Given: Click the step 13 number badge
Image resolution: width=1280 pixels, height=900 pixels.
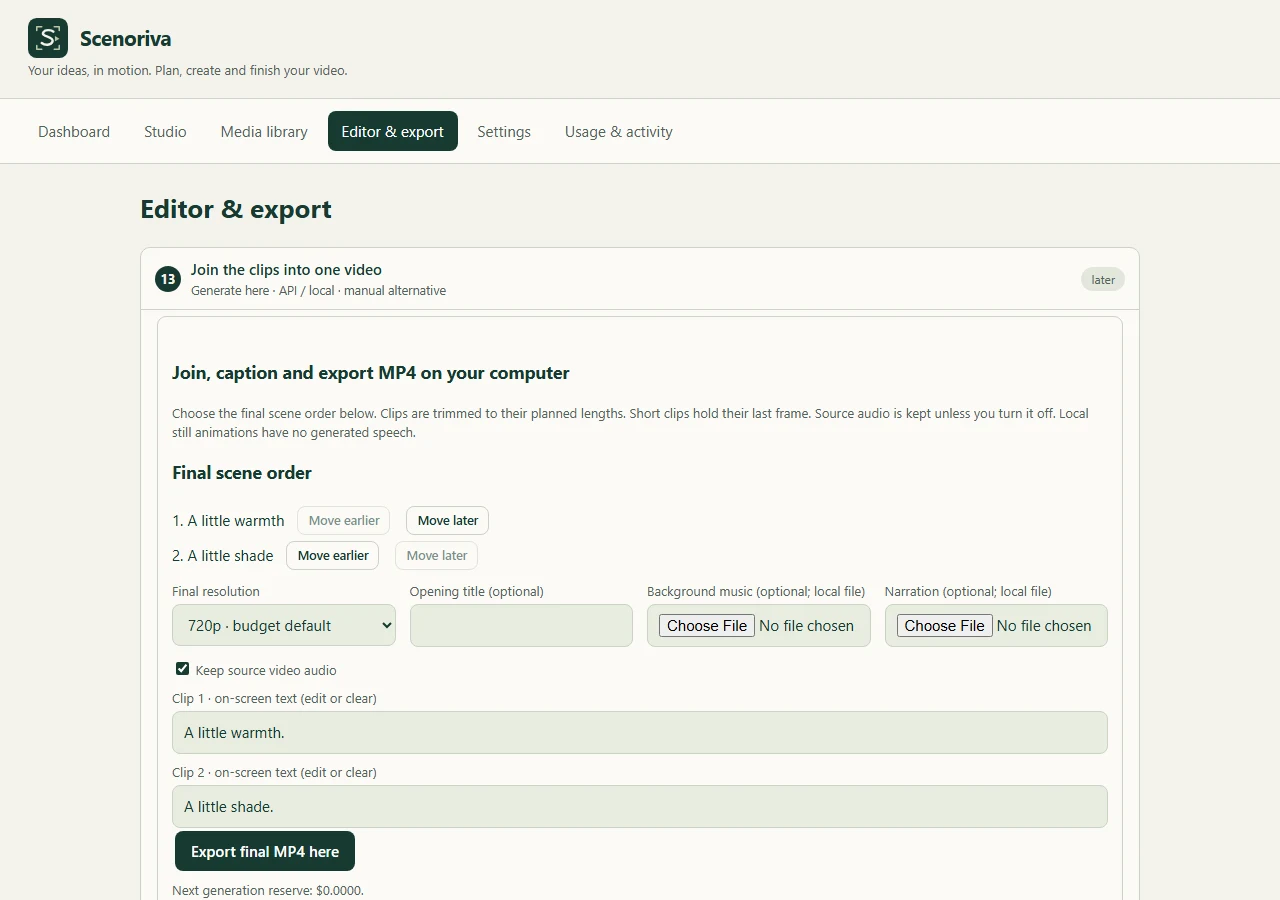Looking at the screenshot, I should tap(168, 279).
